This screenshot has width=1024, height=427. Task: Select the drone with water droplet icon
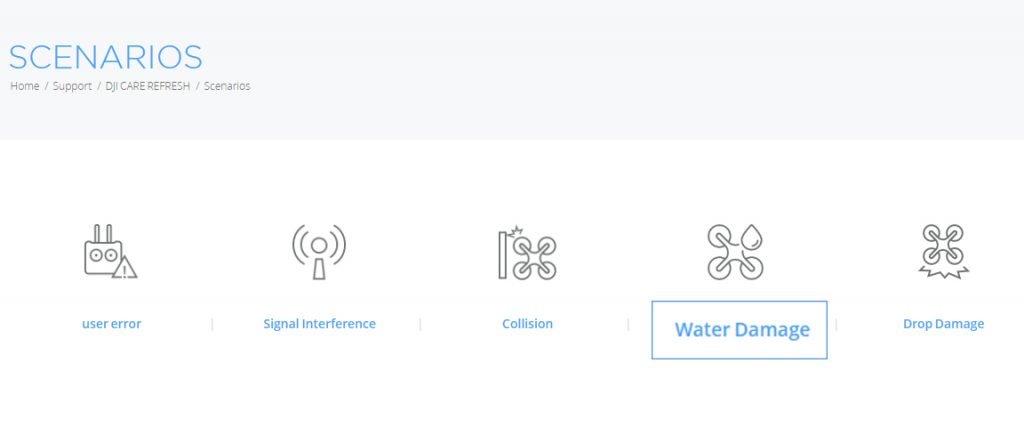[735, 252]
